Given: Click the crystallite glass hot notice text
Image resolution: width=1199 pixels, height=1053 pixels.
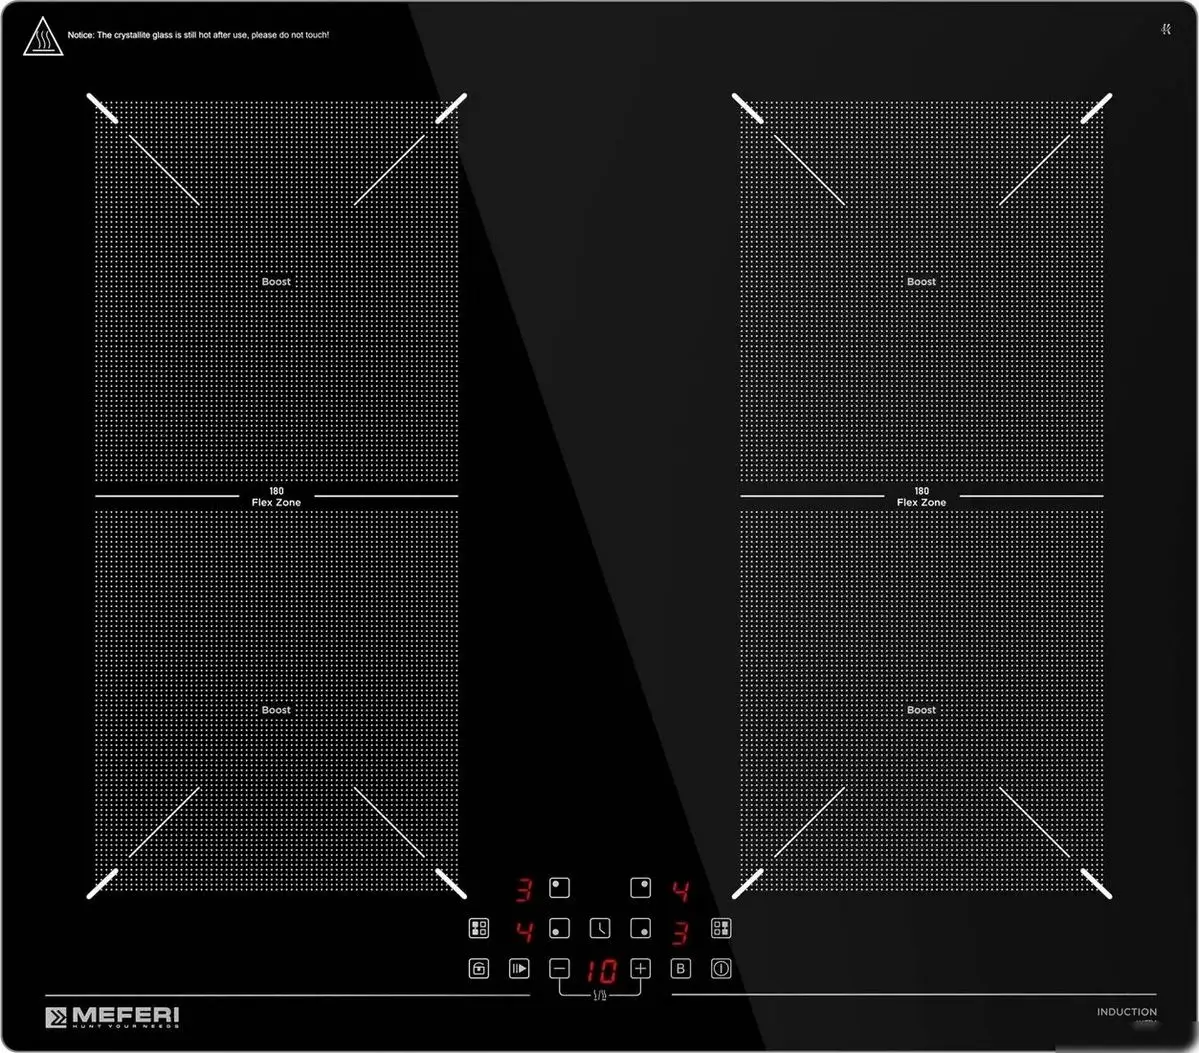Looking at the screenshot, I should pyautogui.click(x=198, y=35).
